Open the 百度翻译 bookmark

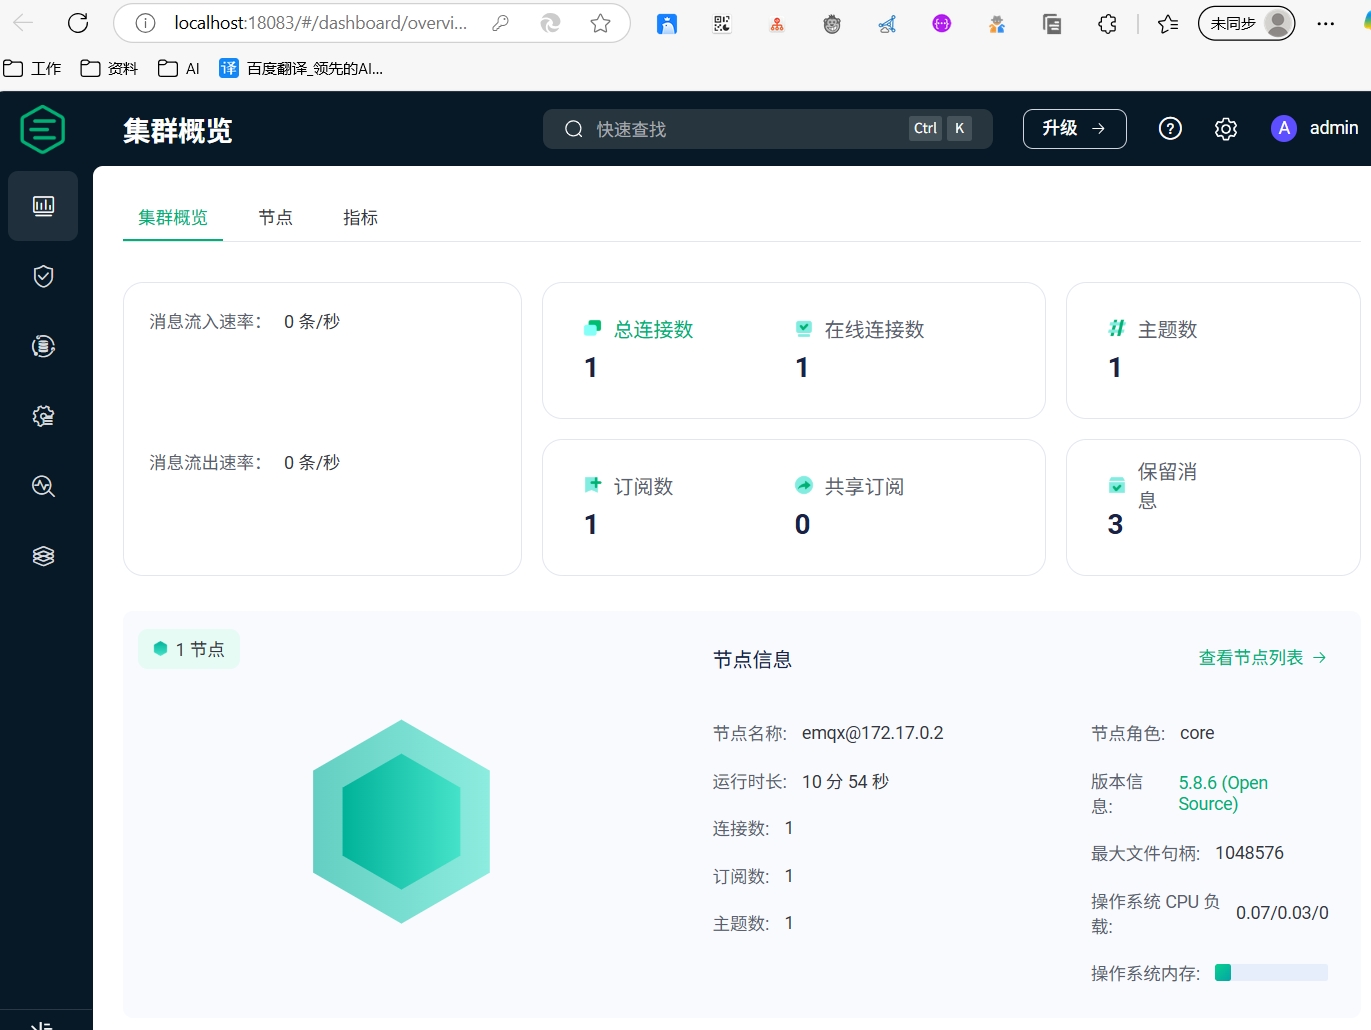[301, 68]
